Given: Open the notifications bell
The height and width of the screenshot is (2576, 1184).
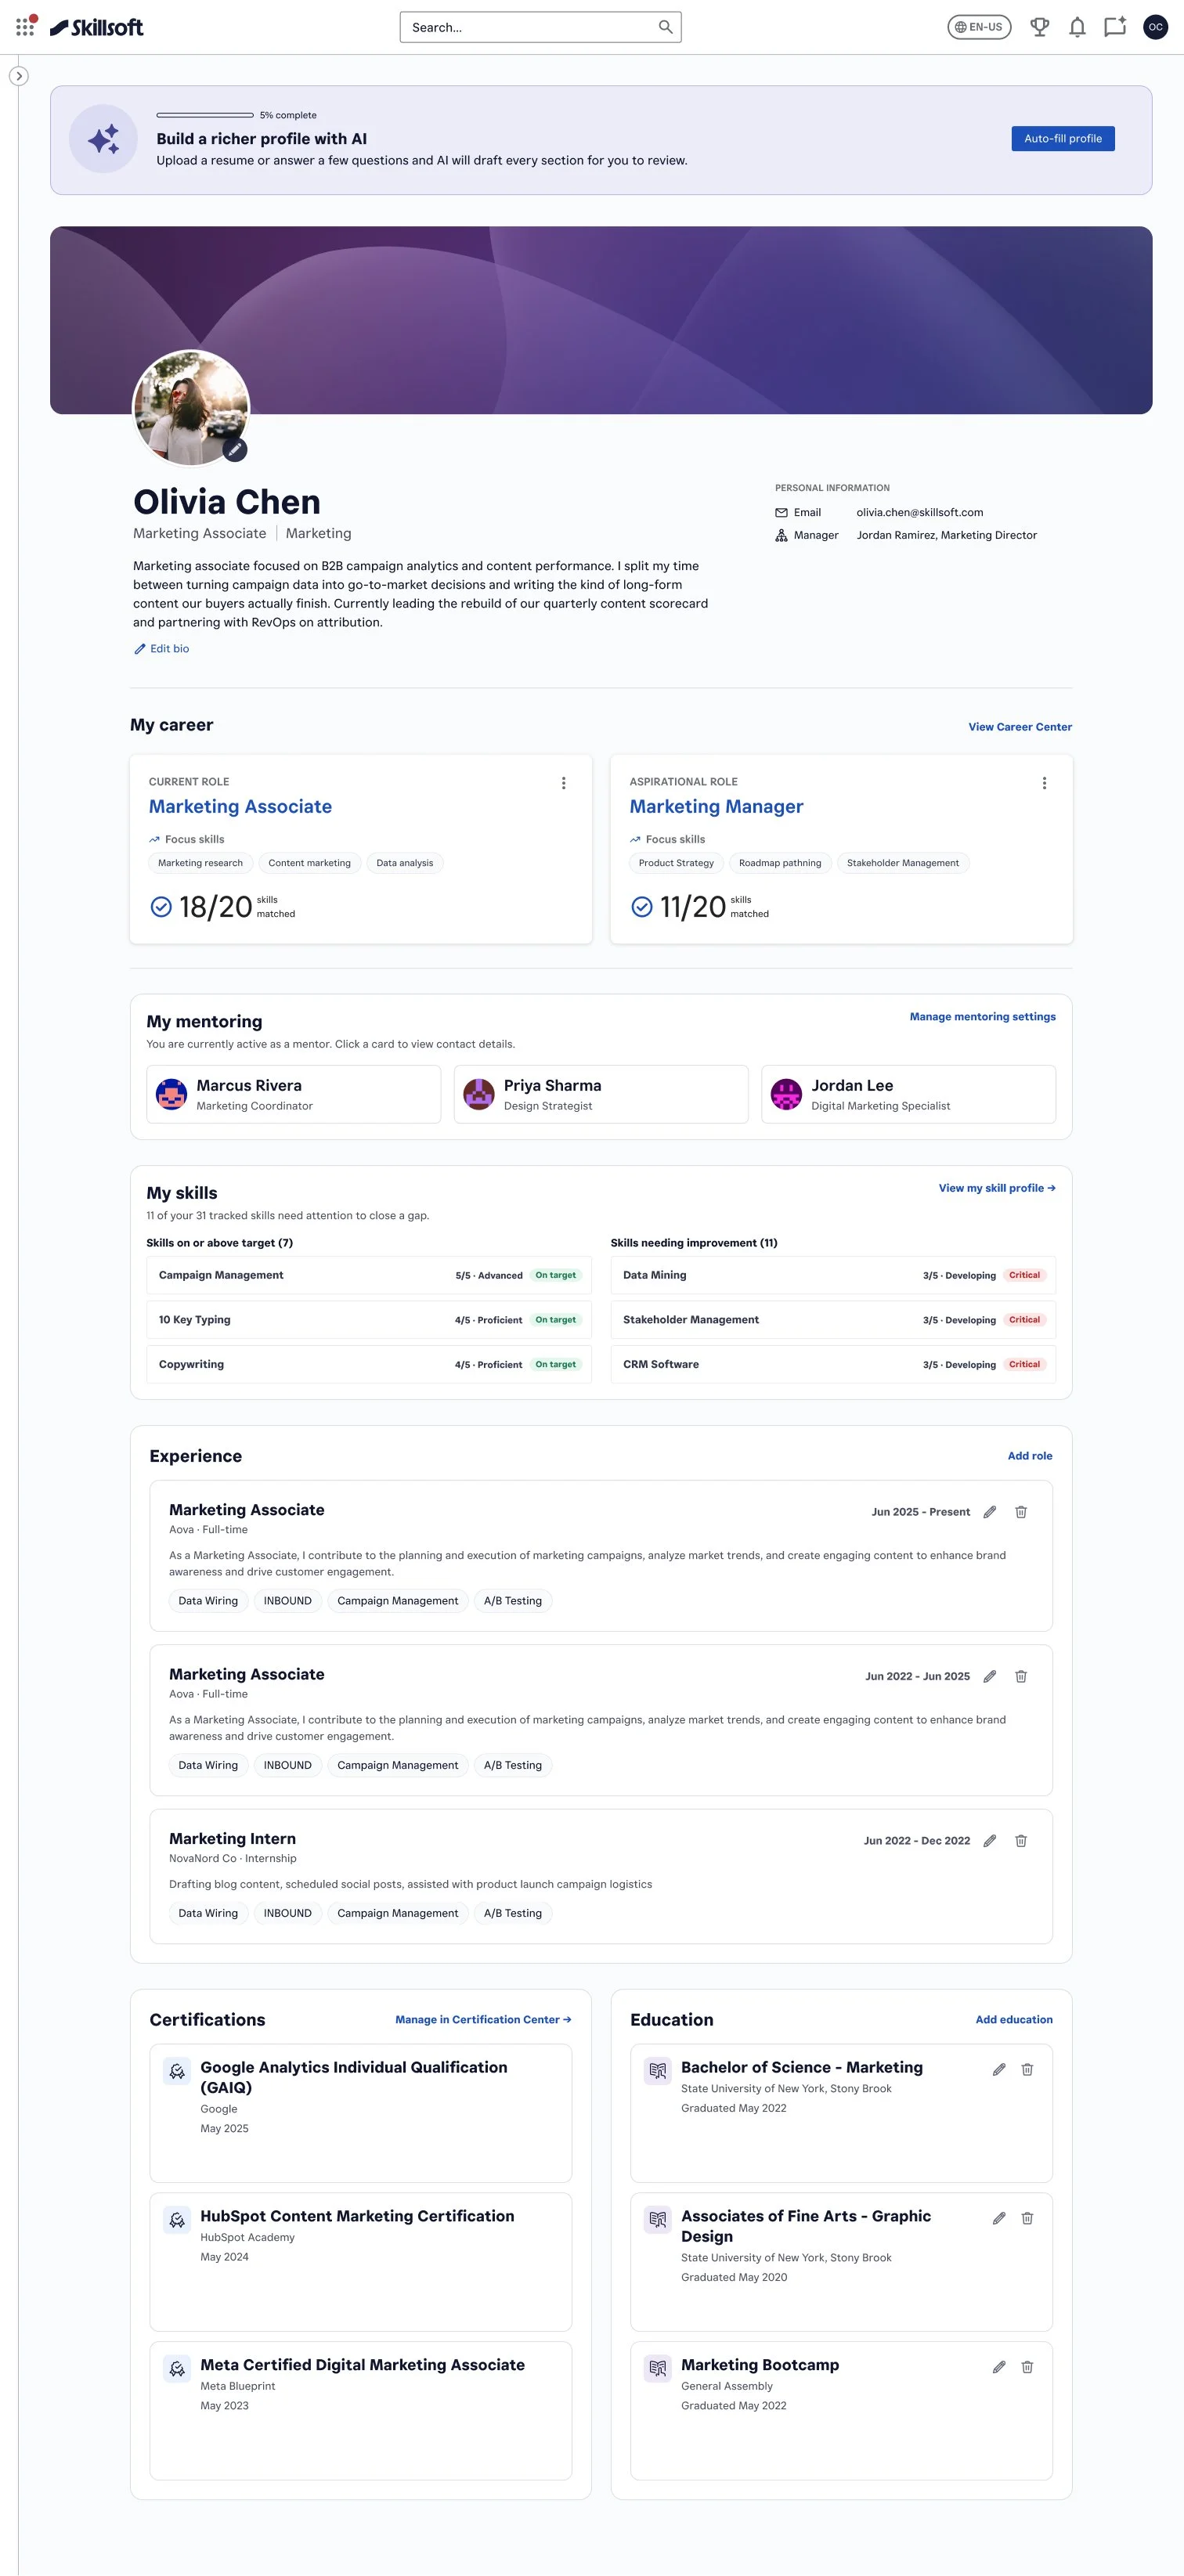Looking at the screenshot, I should tap(1077, 27).
